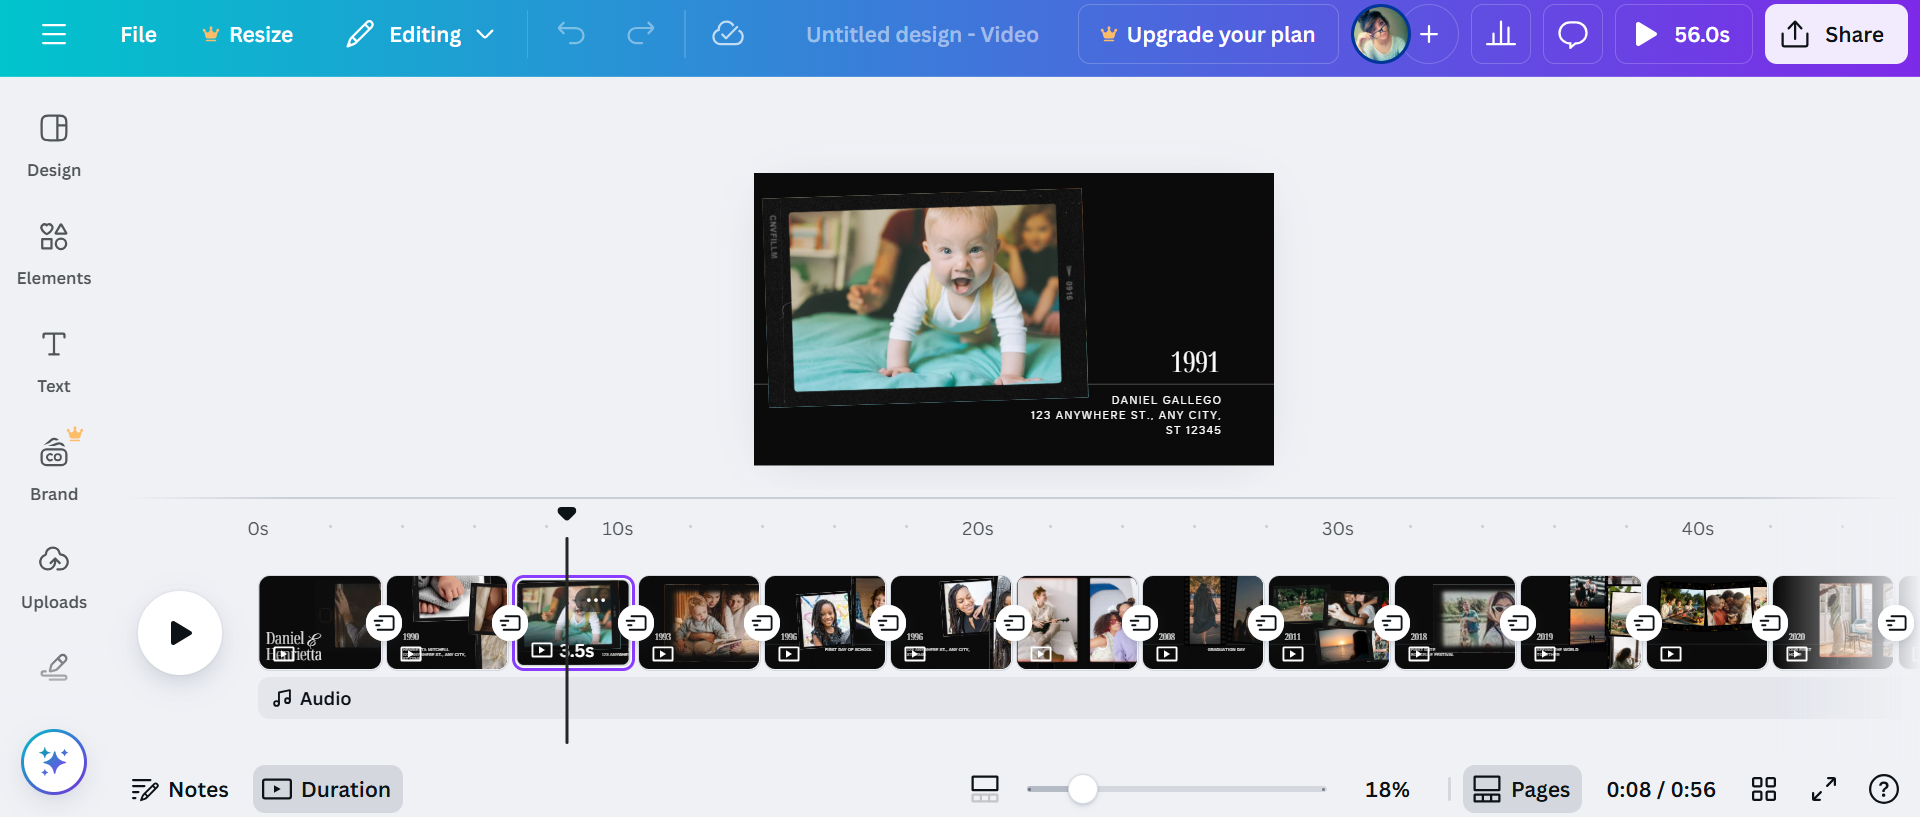Image resolution: width=1920 pixels, height=817 pixels.
Task: Click the Audio track row
Action: (1080, 698)
